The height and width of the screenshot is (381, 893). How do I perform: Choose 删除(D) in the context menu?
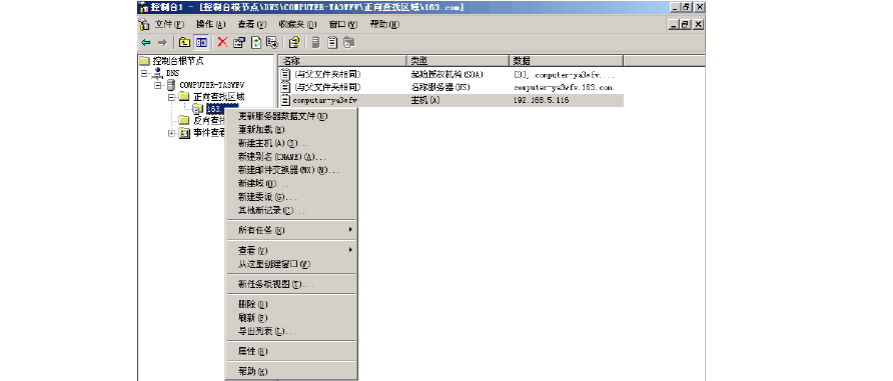pos(292,304)
